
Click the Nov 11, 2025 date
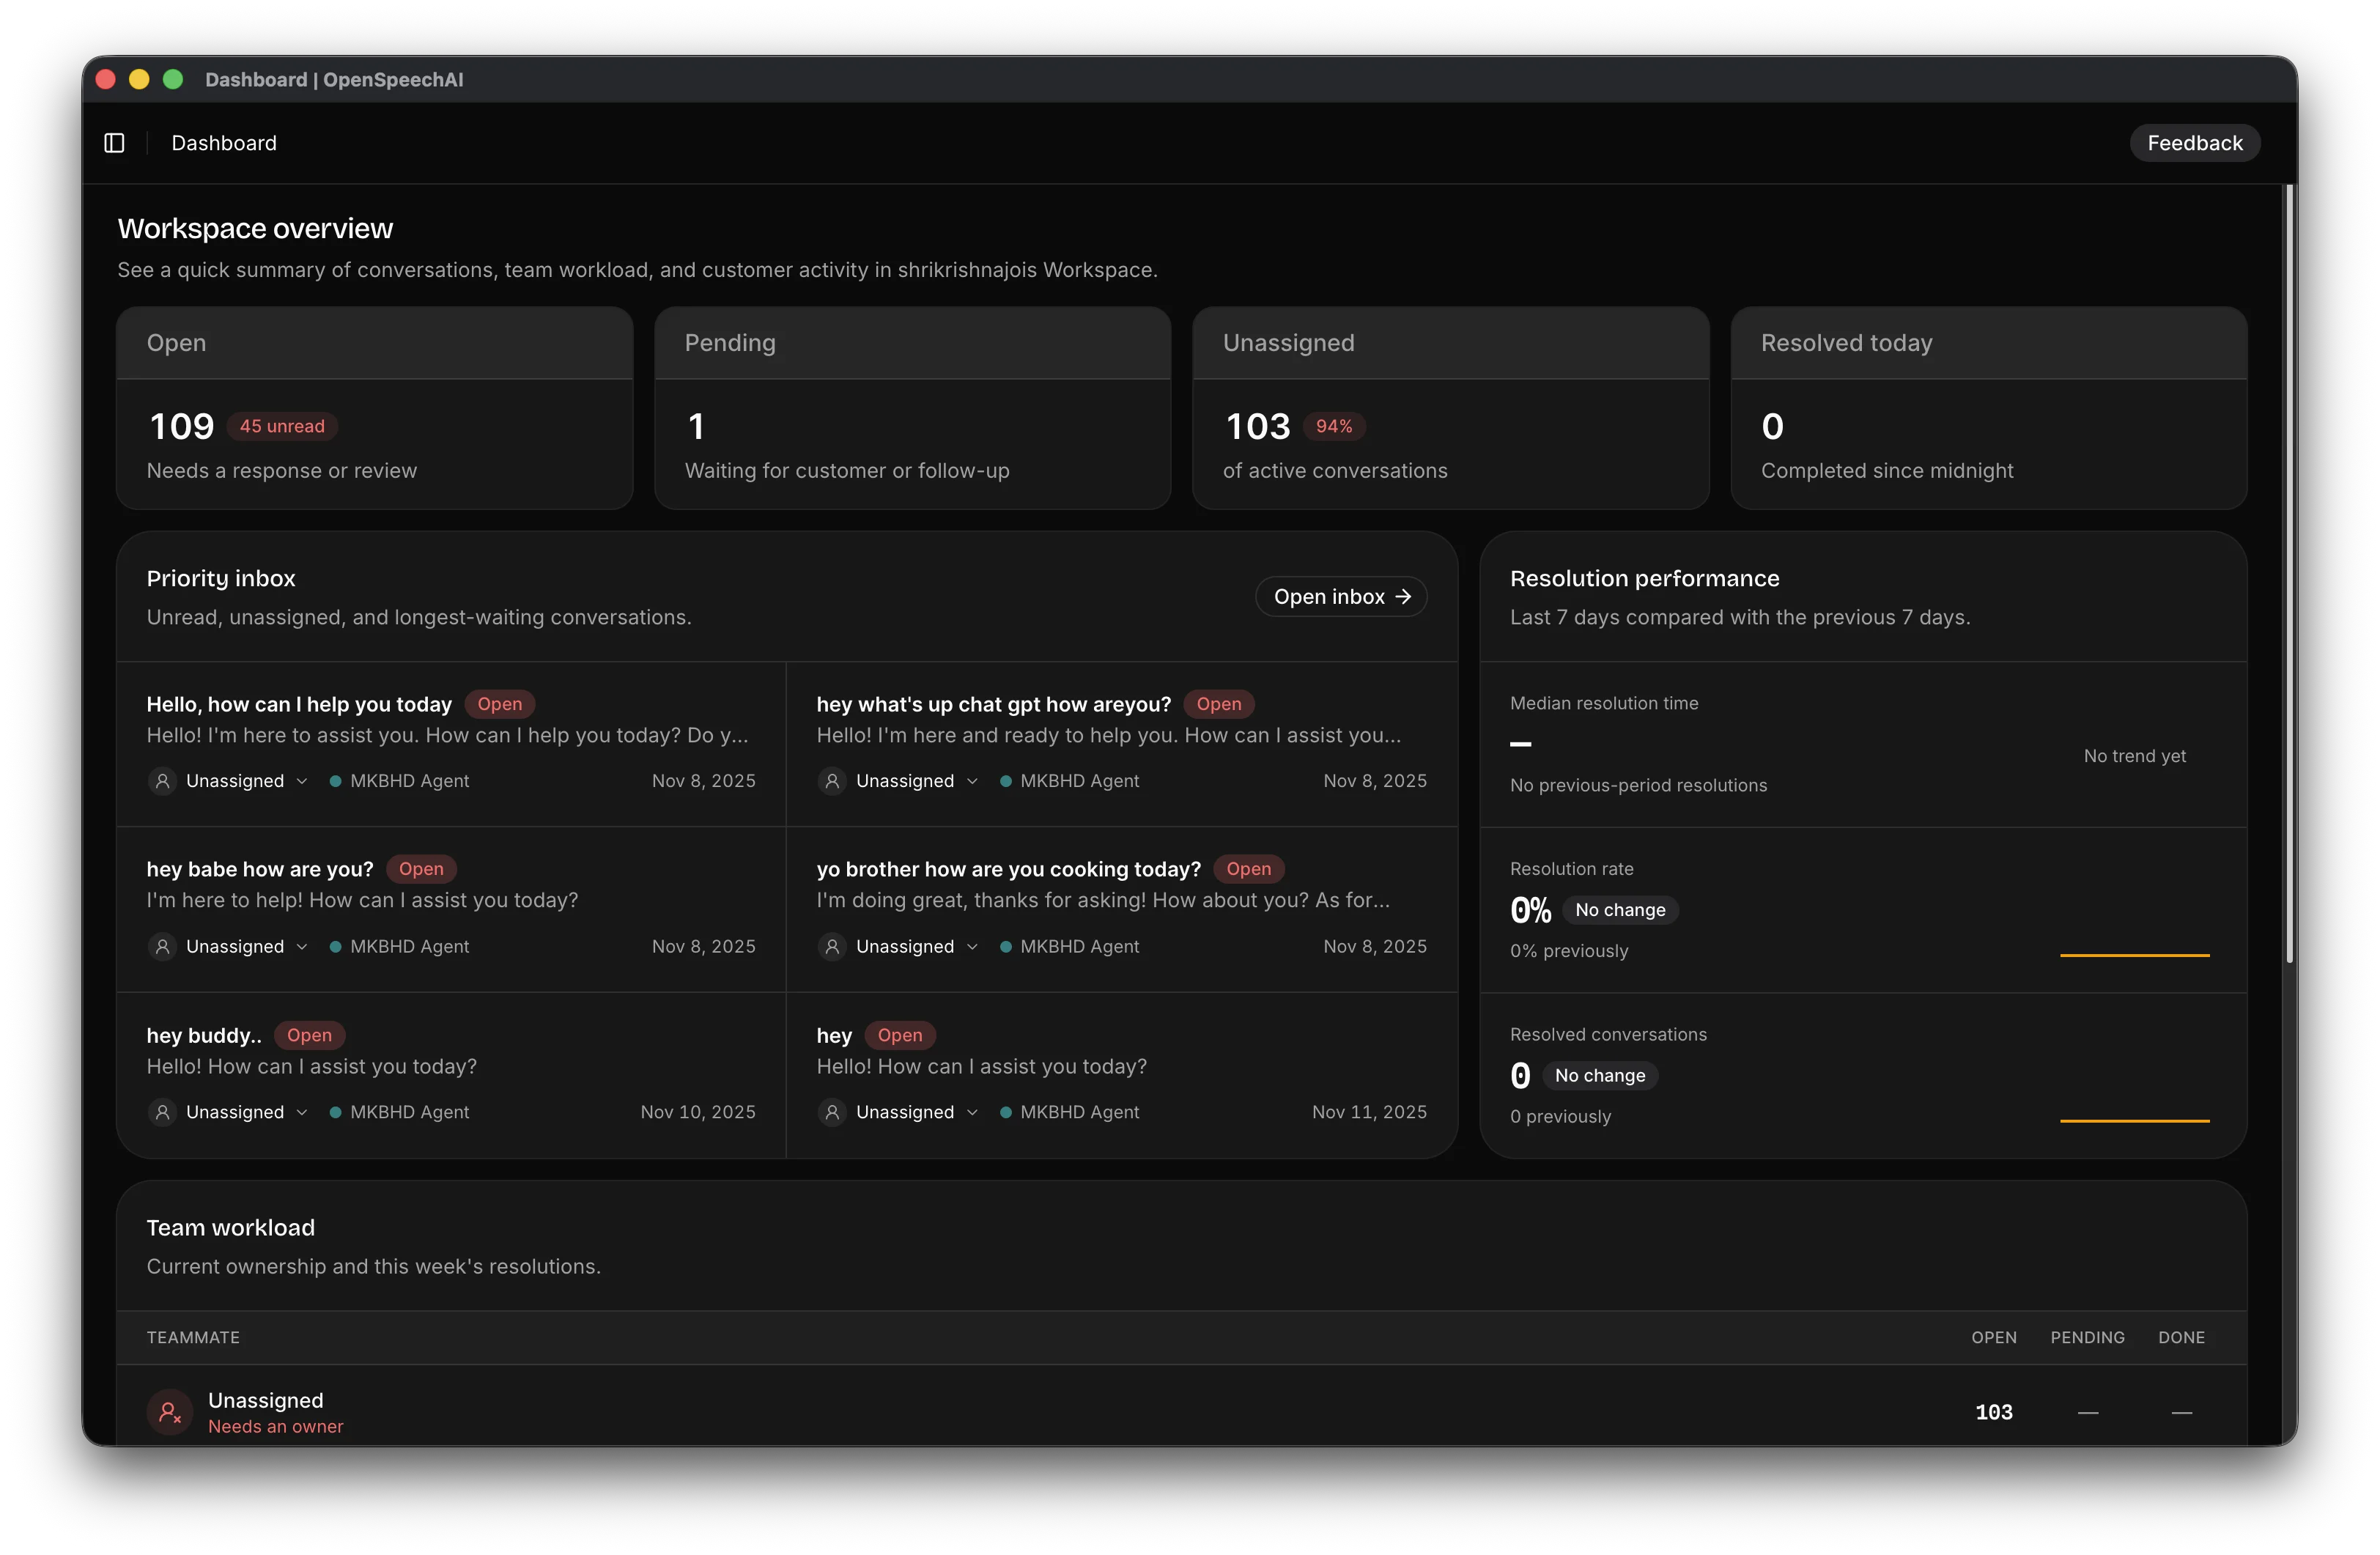tap(1369, 1112)
